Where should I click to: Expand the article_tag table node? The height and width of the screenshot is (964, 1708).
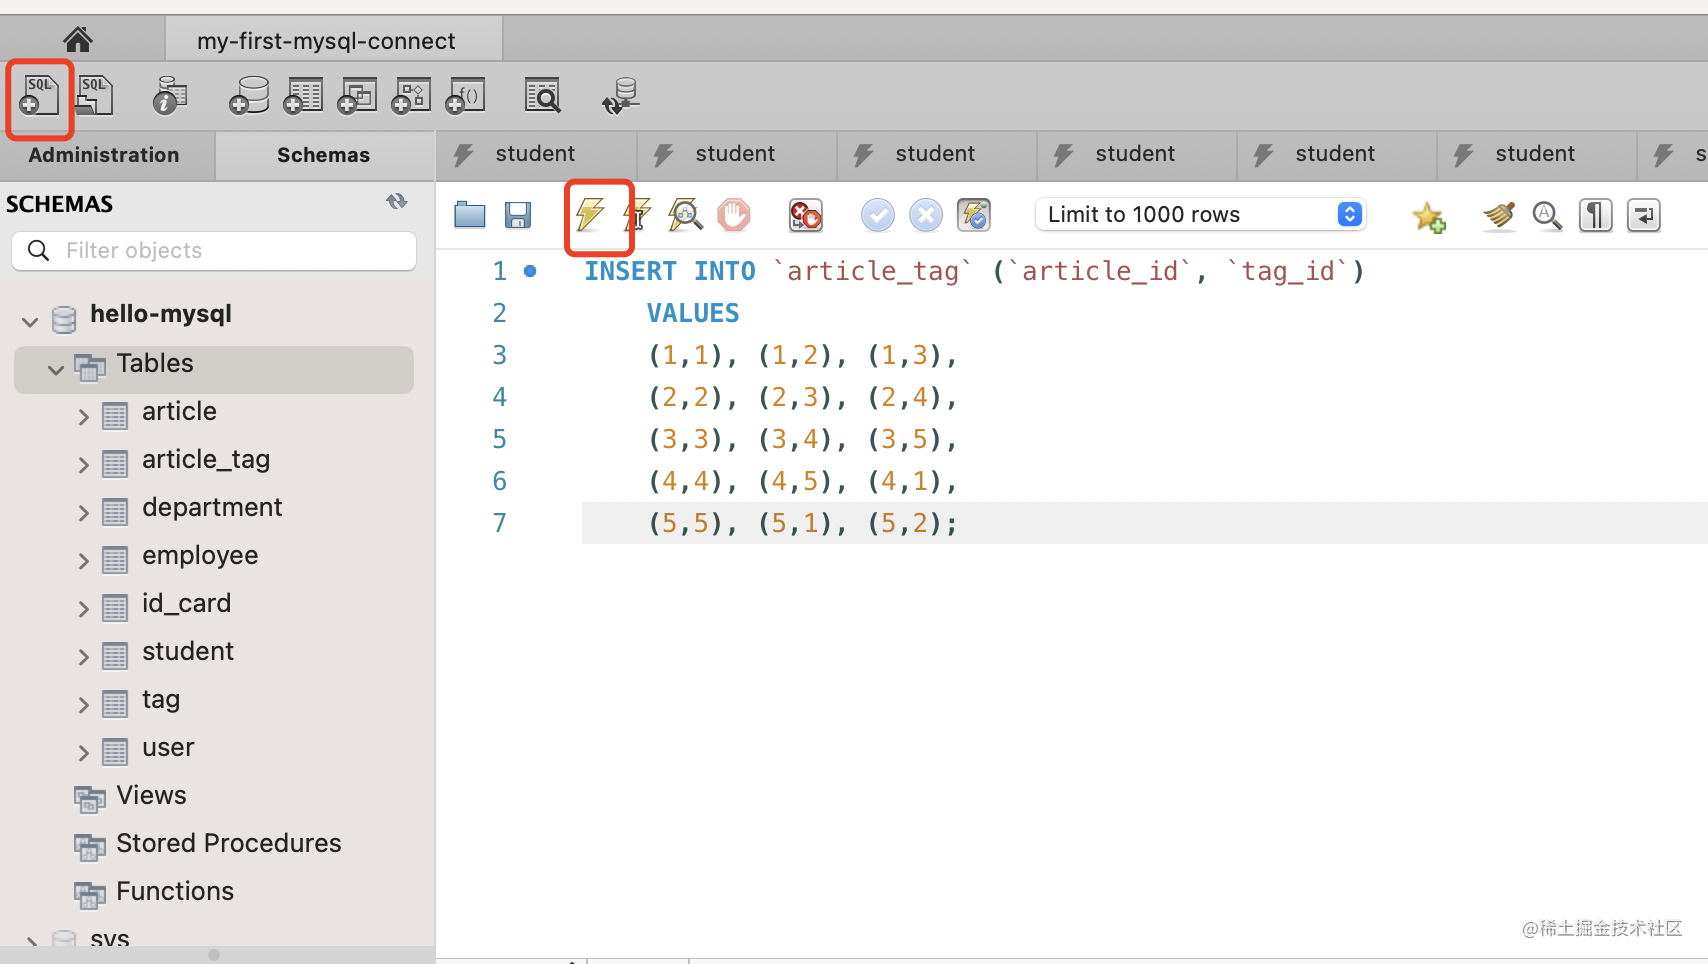click(84, 464)
